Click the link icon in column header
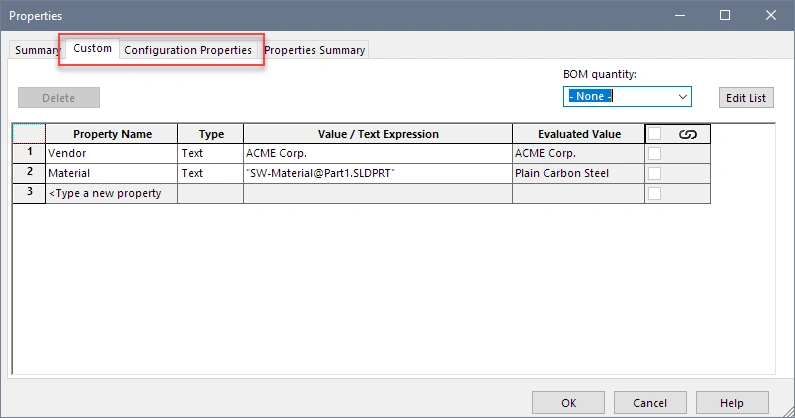The width and height of the screenshot is (795, 418). (686, 134)
